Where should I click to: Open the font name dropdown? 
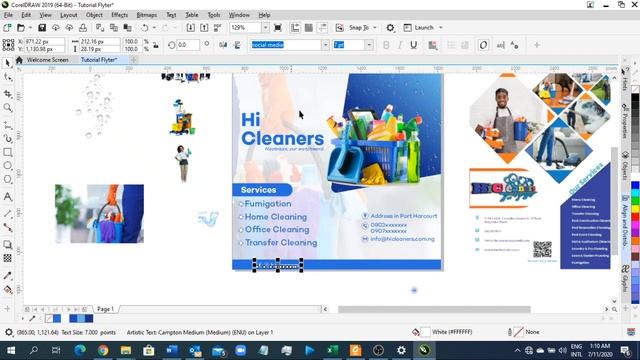(325, 45)
